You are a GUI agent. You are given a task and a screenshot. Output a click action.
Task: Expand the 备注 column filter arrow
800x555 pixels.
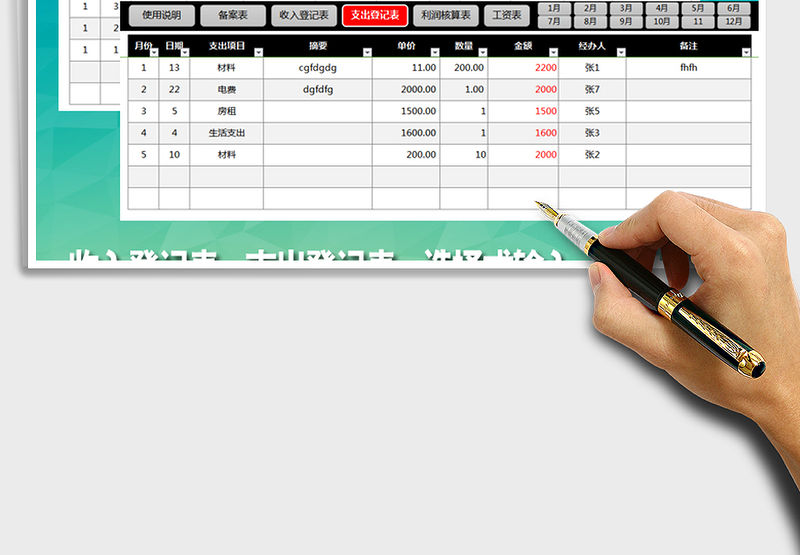[x=746, y=52]
